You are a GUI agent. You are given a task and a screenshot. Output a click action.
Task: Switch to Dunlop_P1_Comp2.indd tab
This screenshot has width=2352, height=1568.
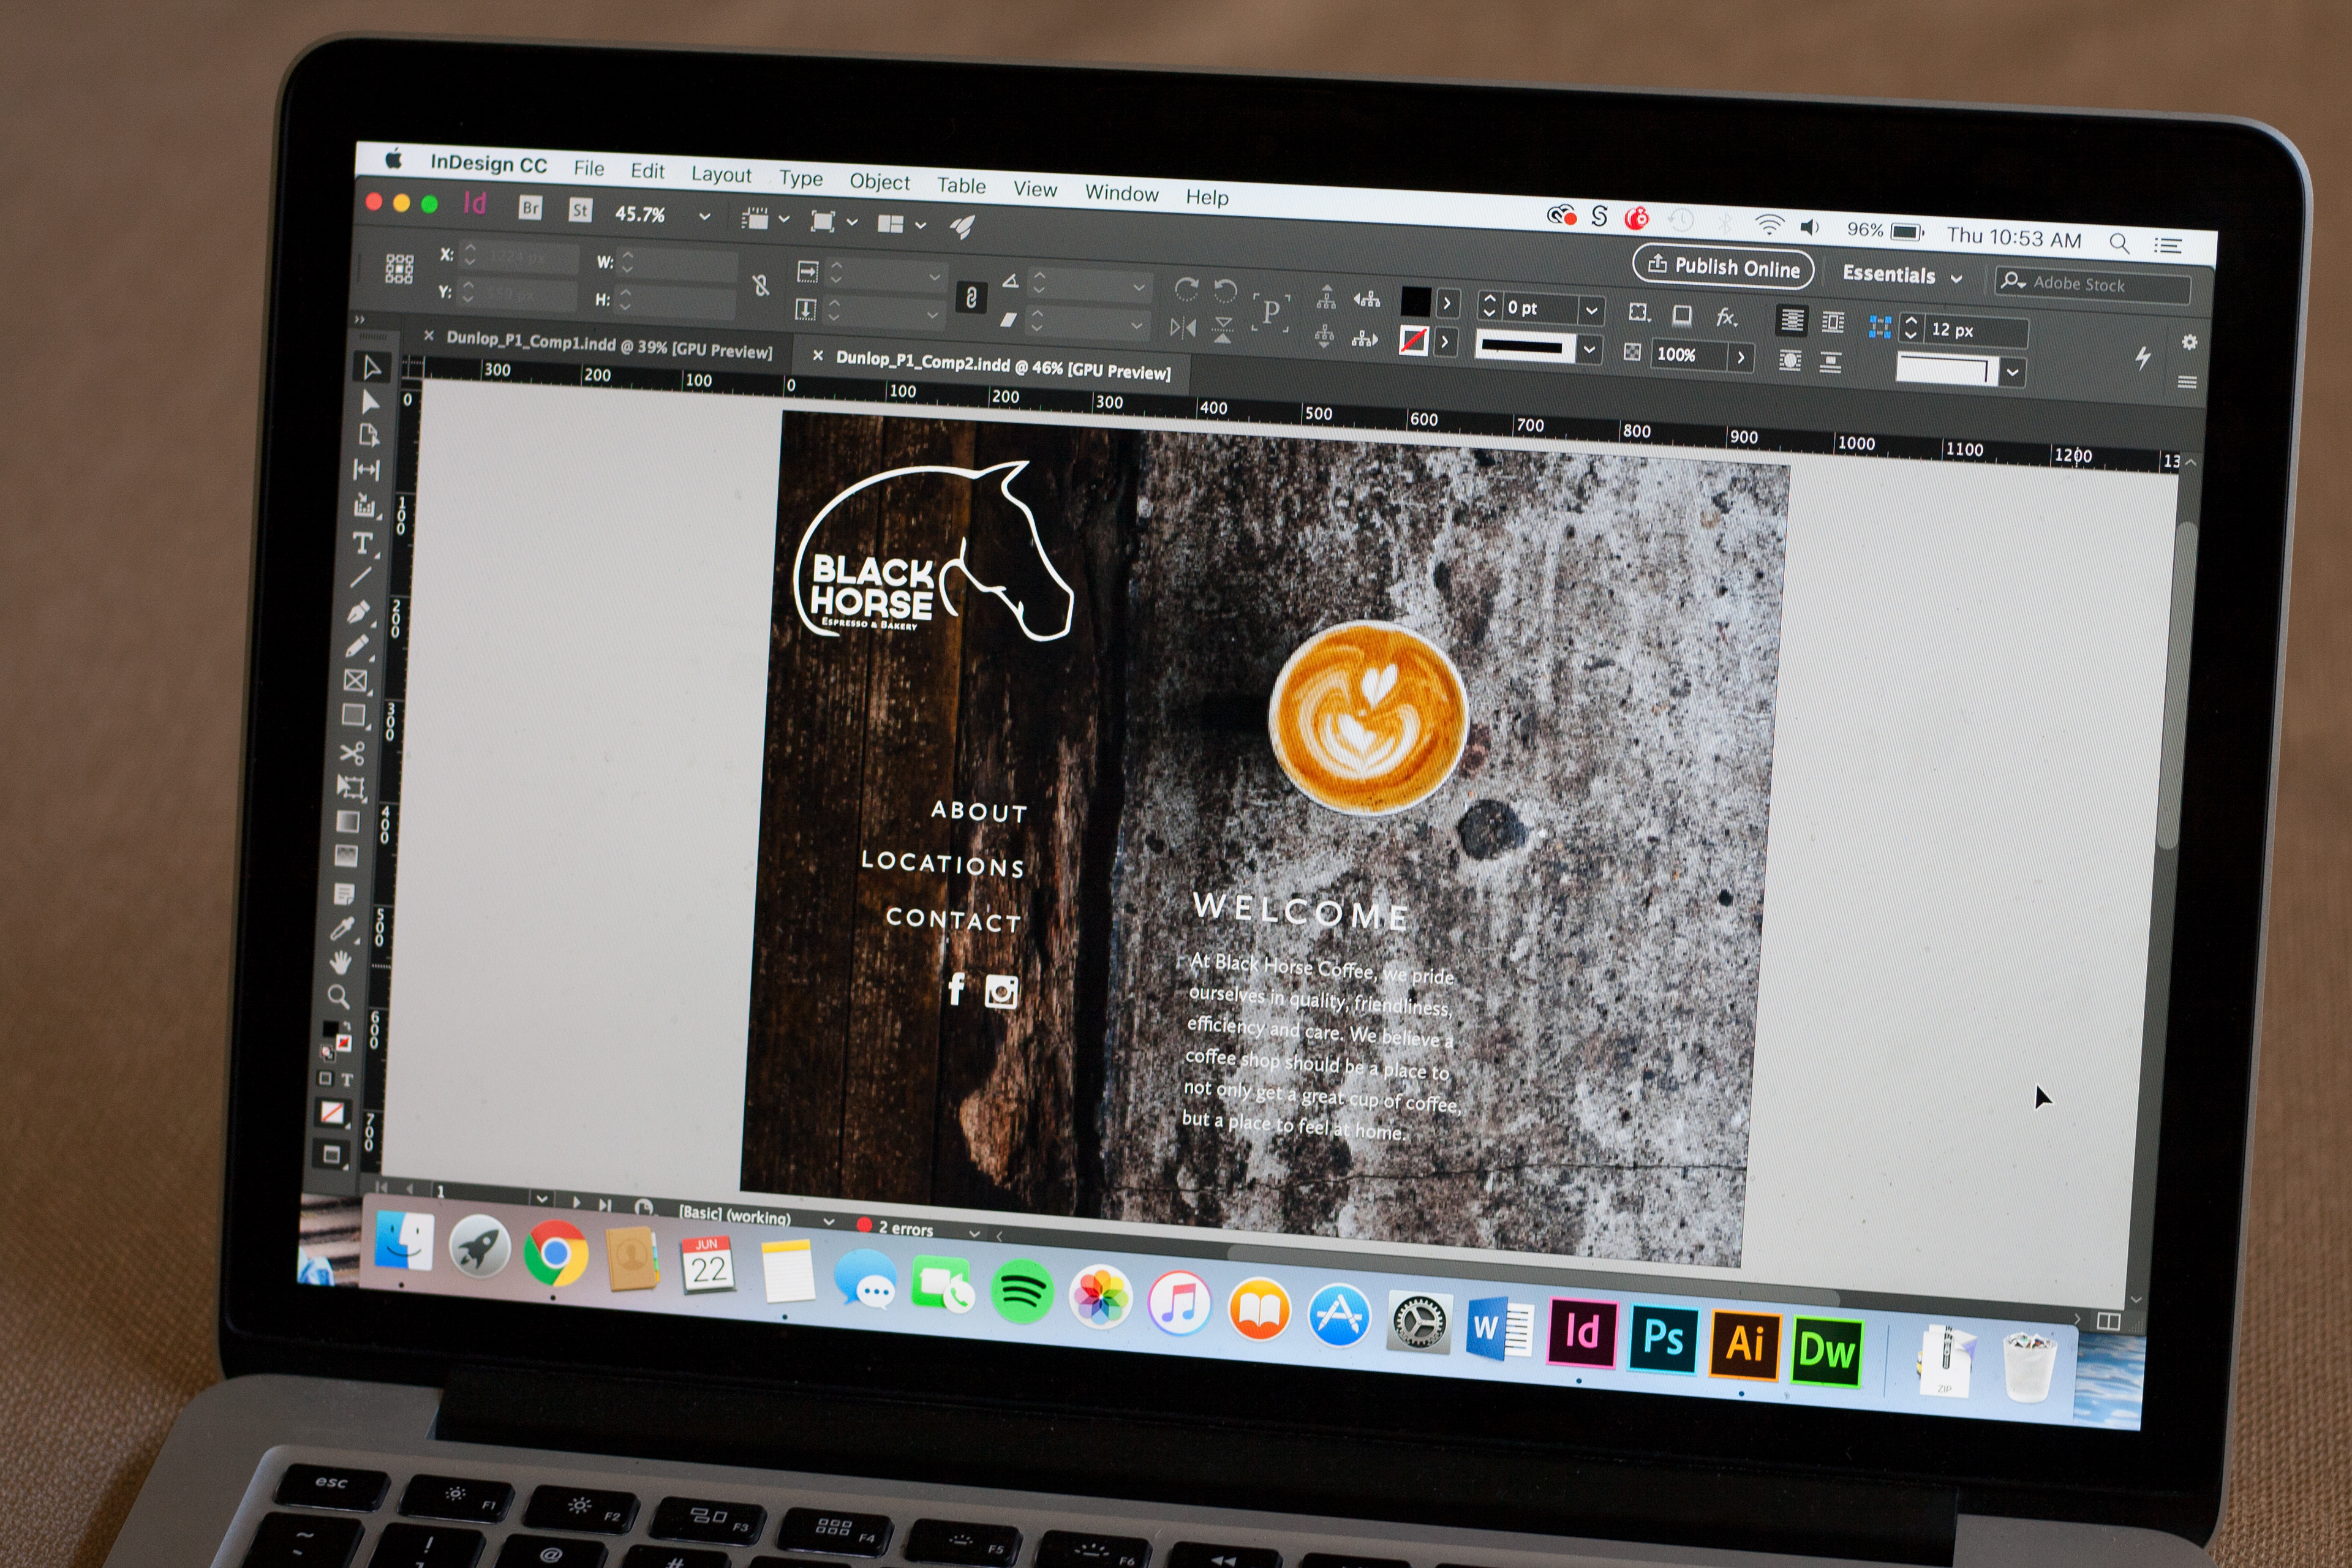click(x=1002, y=365)
